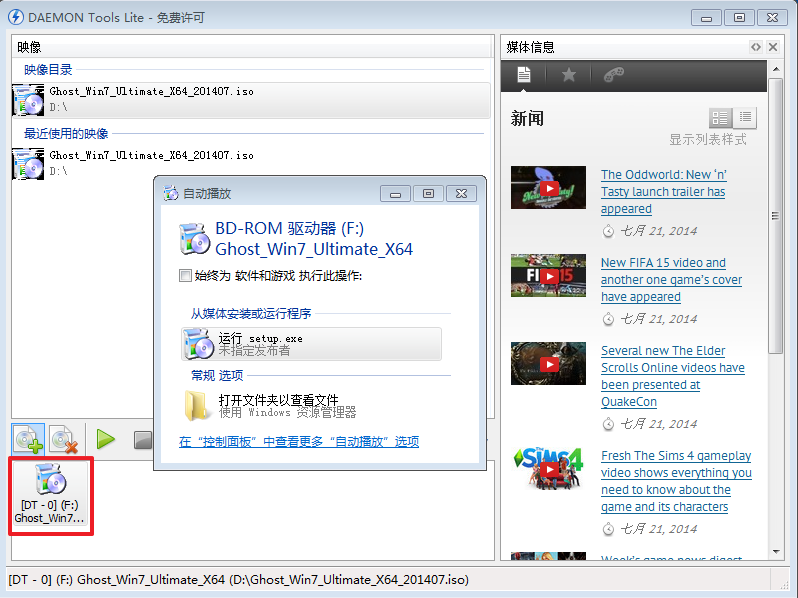
Task: Click the green Mount play icon
Action: click(106, 439)
